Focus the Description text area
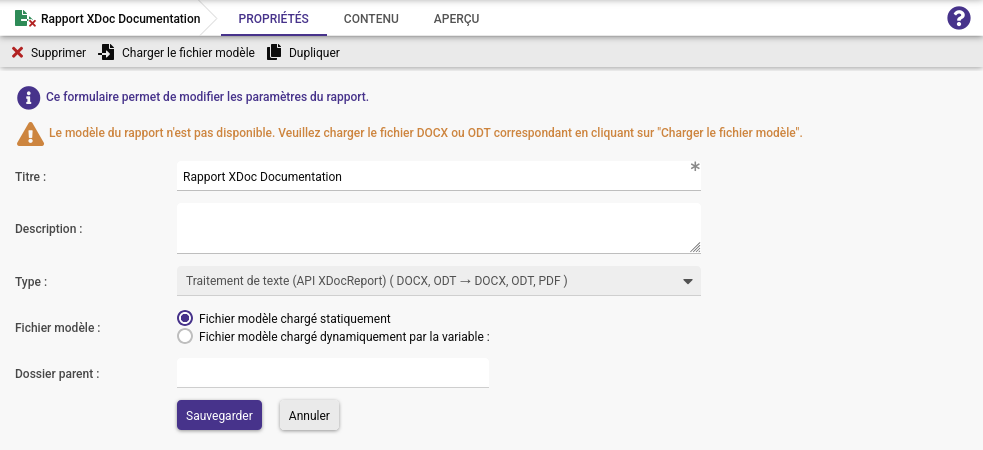 point(439,228)
